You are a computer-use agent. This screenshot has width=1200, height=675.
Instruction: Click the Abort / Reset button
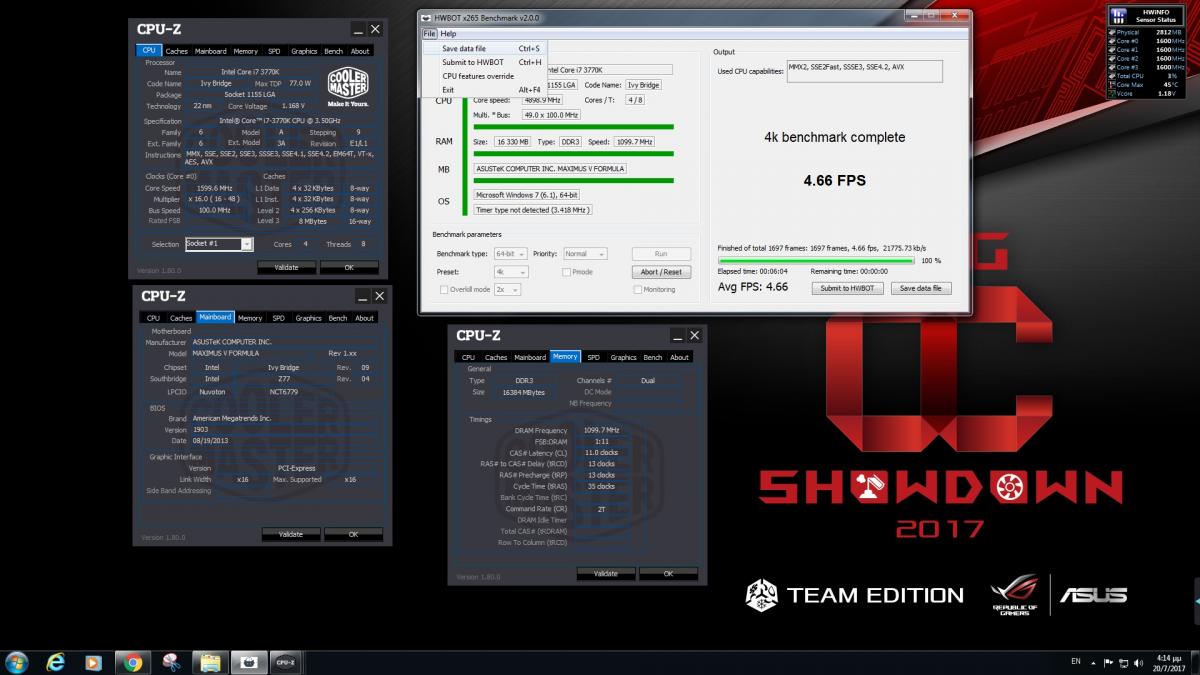pyautogui.click(x=661, y=272)
